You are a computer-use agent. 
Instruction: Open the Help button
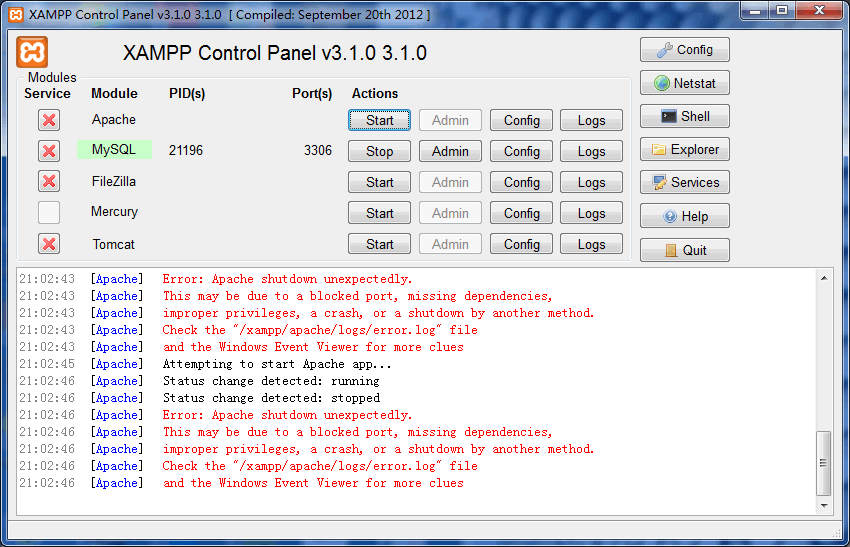(x=685, y=216)
